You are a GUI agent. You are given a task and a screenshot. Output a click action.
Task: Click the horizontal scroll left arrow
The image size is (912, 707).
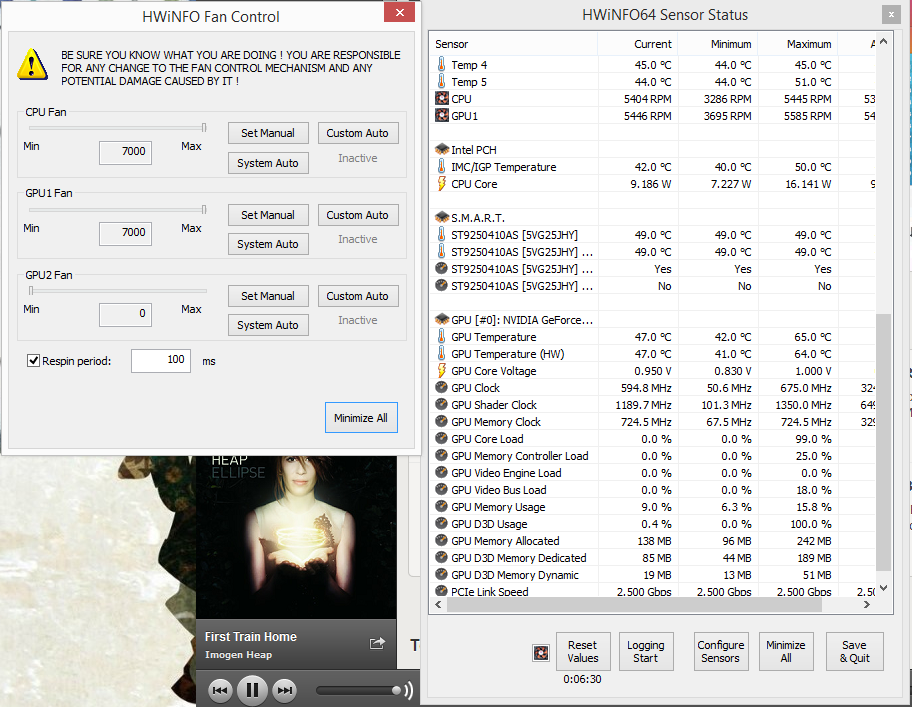438,605
